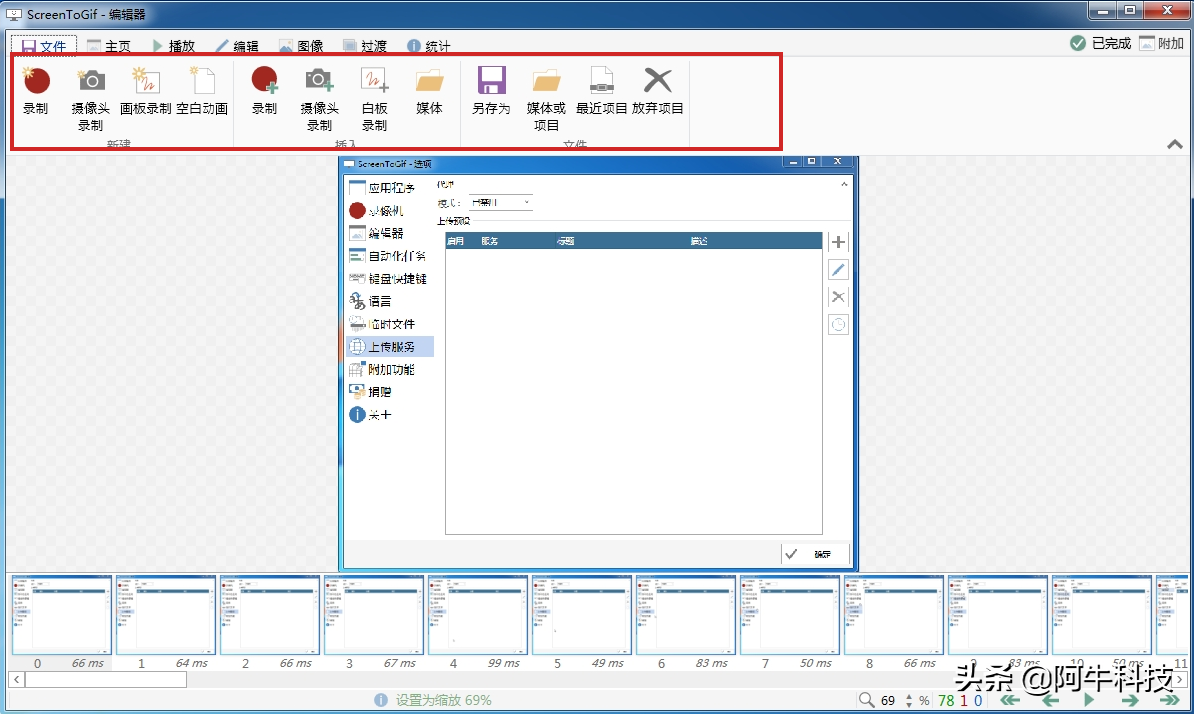
Task: Select frame 1 thumbnail
Action: click(166, 615)
